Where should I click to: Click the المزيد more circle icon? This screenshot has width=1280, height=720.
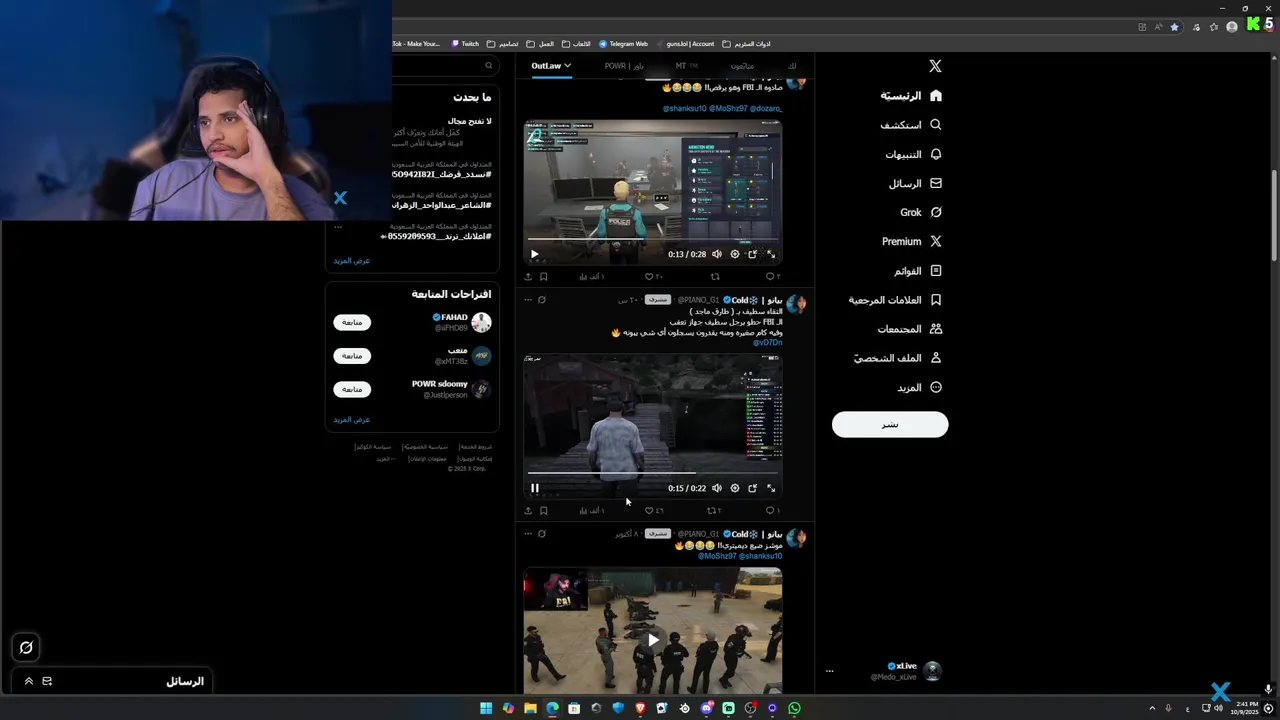[936, 387]
